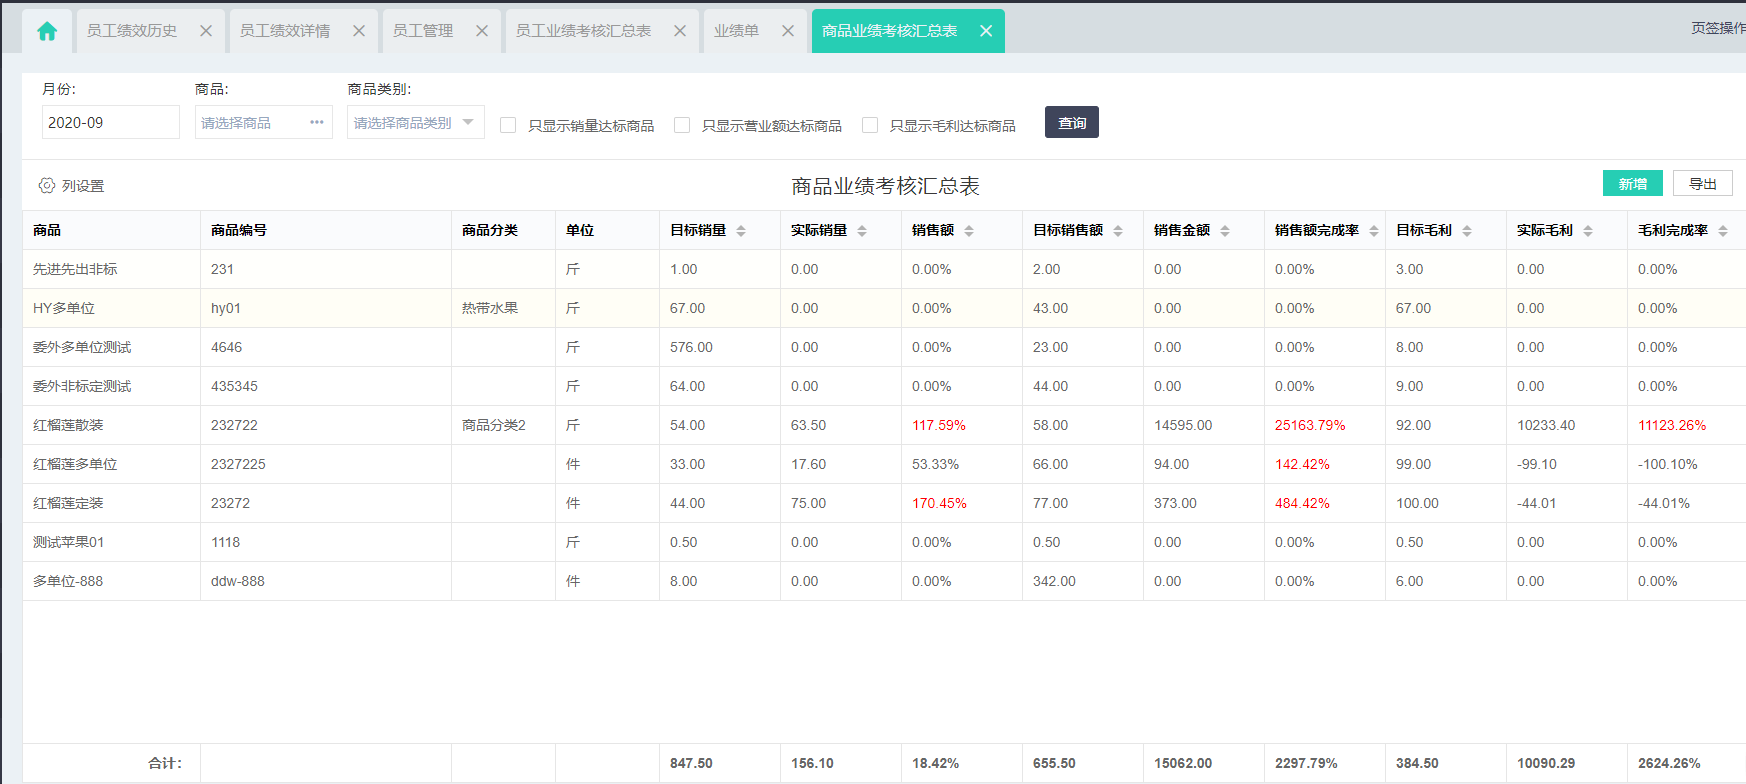Click the red 142.42% value
This screenshot has height=784, width=1746.
1302,464
